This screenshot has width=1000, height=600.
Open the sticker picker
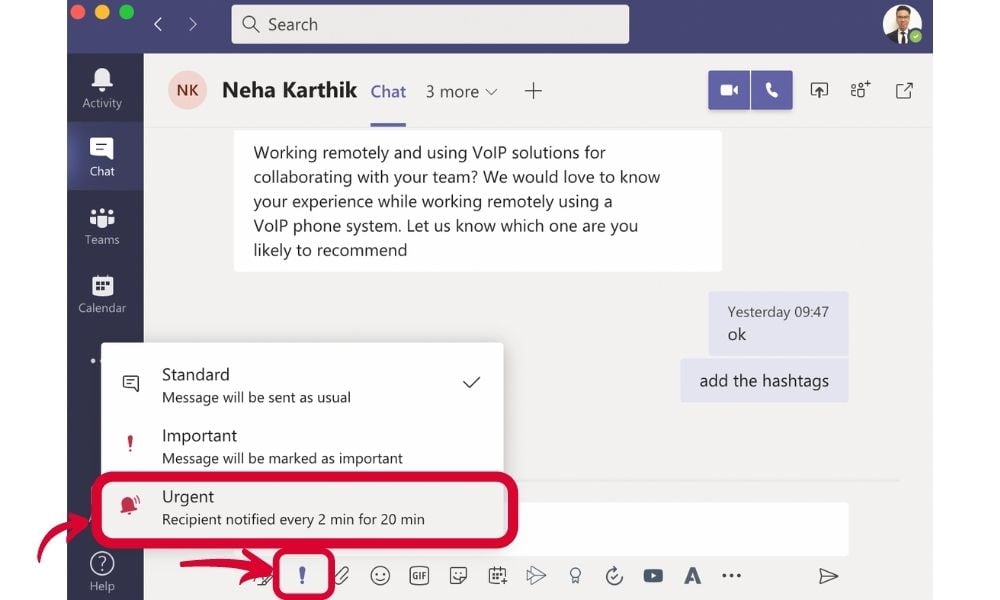pos(458,575)
